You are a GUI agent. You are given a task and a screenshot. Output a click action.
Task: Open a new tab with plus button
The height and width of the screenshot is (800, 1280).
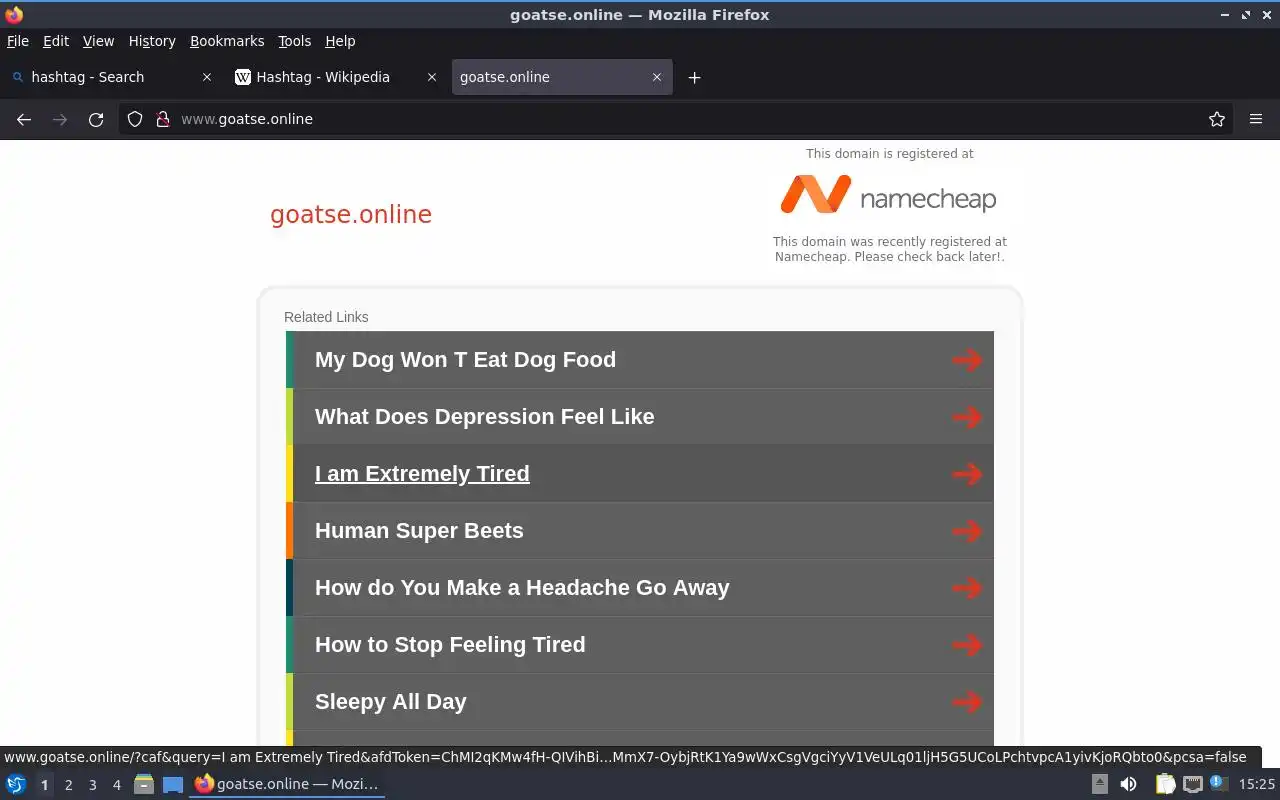(694, 77)
